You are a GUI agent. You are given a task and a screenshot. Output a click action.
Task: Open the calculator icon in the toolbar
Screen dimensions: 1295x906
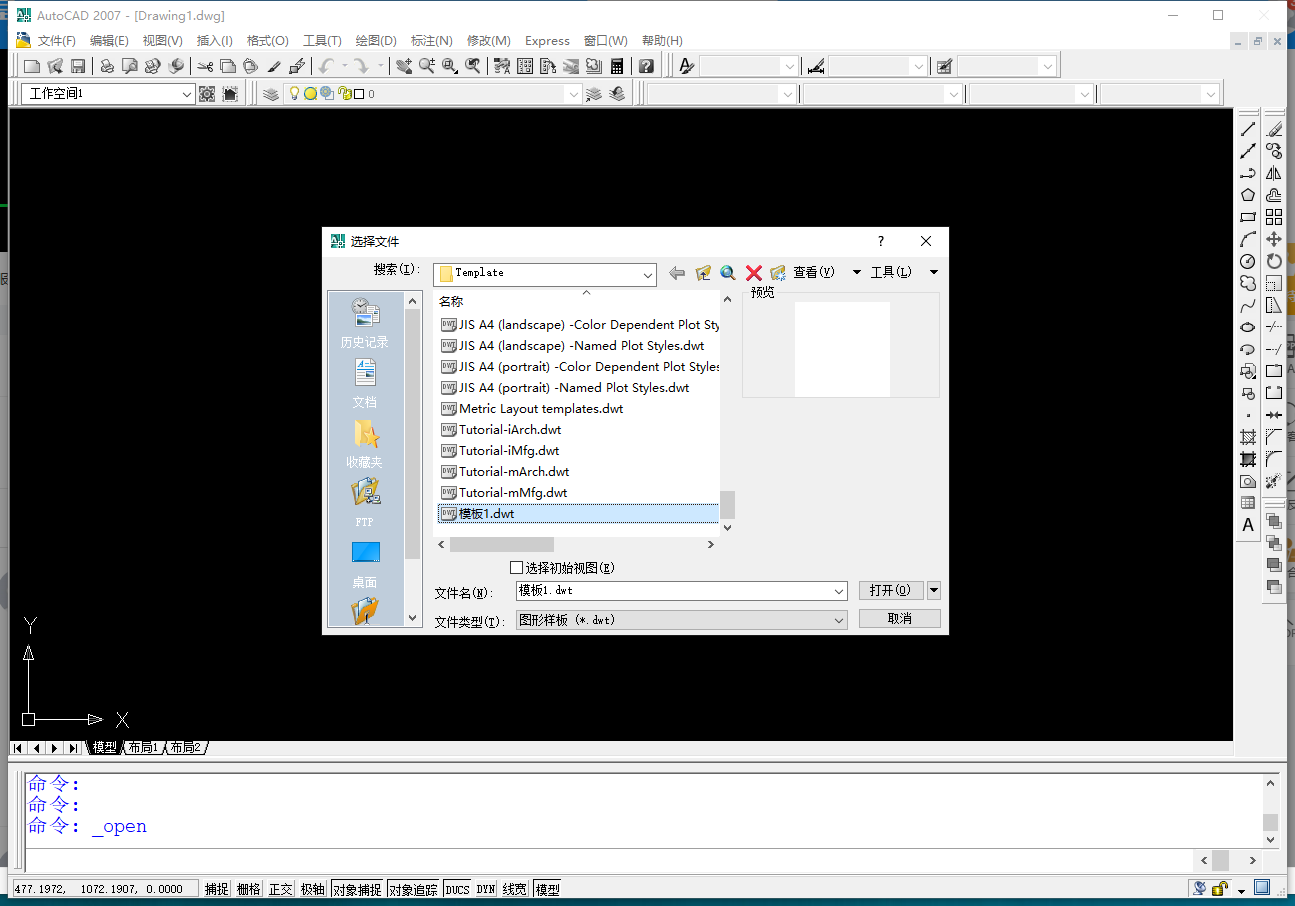click(x=617, y=66)
